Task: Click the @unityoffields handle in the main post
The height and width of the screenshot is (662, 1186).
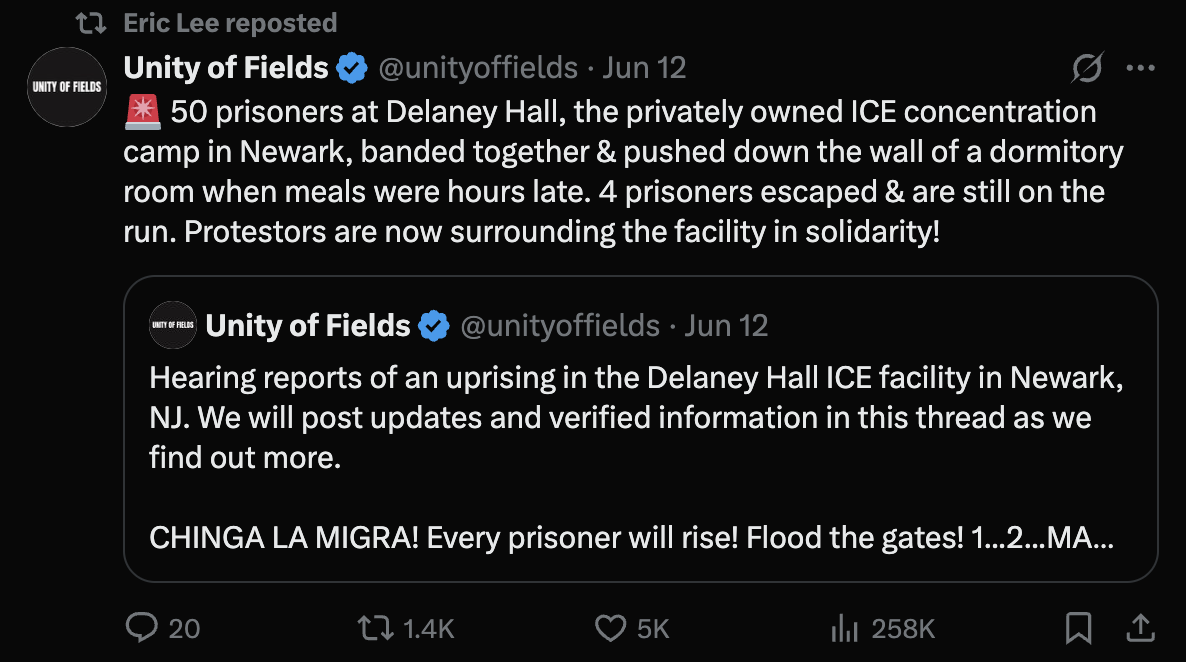Action: point(478,68)
